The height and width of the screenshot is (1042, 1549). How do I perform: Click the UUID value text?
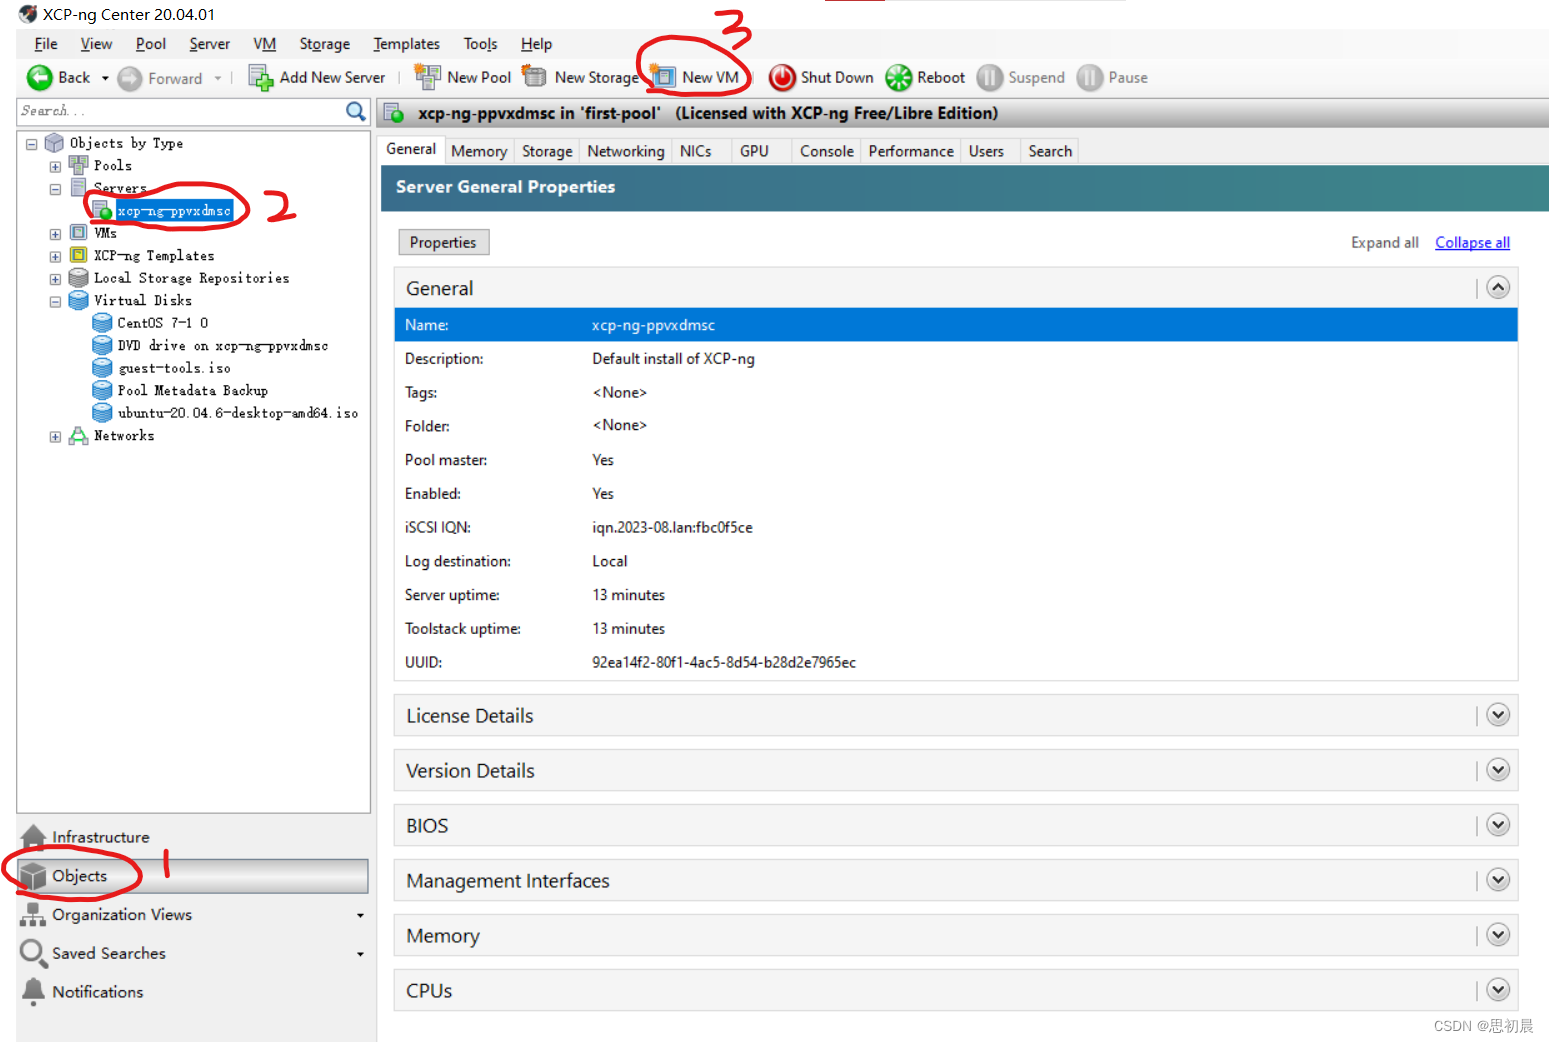point(724,662)
